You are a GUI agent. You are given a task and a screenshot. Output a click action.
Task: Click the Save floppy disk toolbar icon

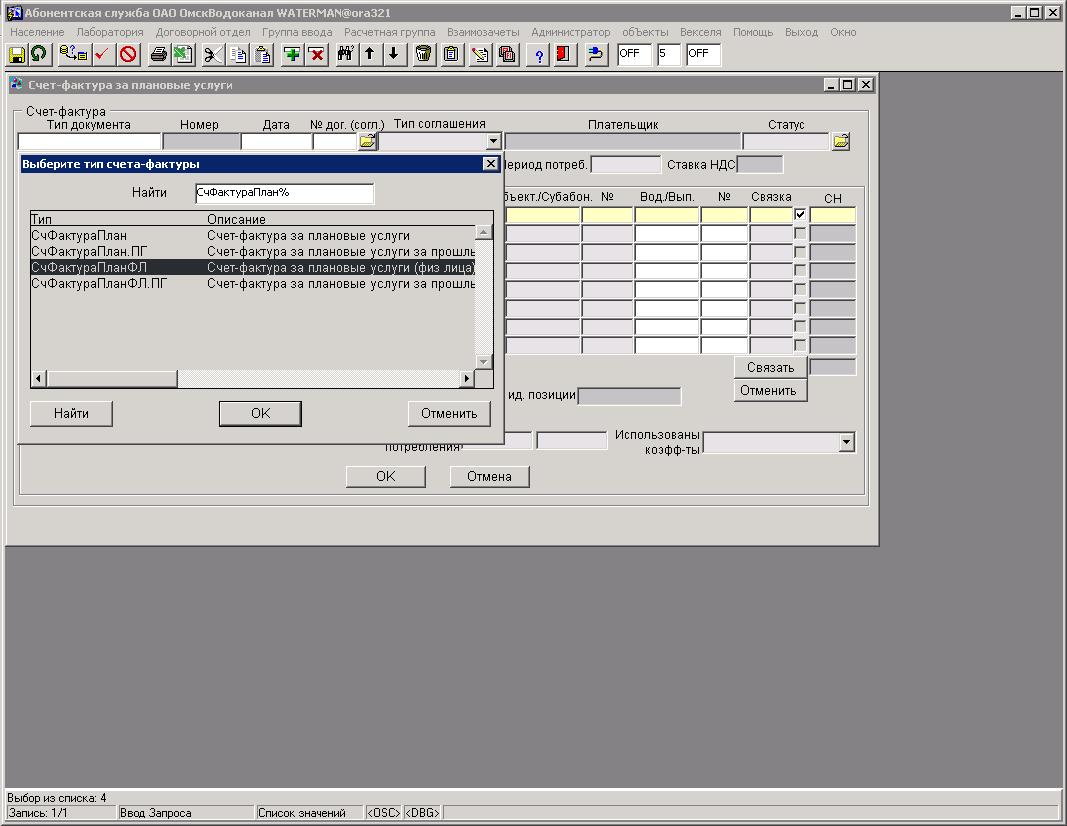[x=17, y=55]
